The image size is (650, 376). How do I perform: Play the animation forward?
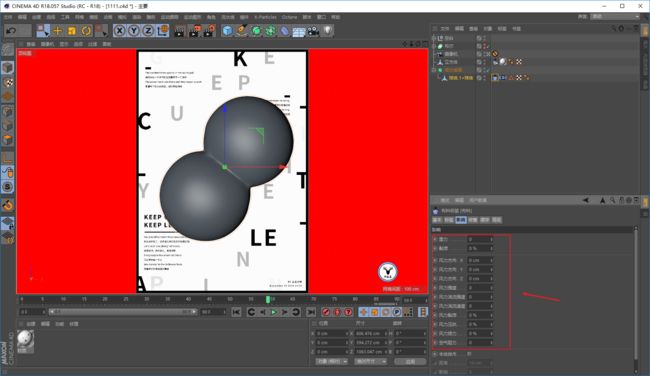point(274,312)
